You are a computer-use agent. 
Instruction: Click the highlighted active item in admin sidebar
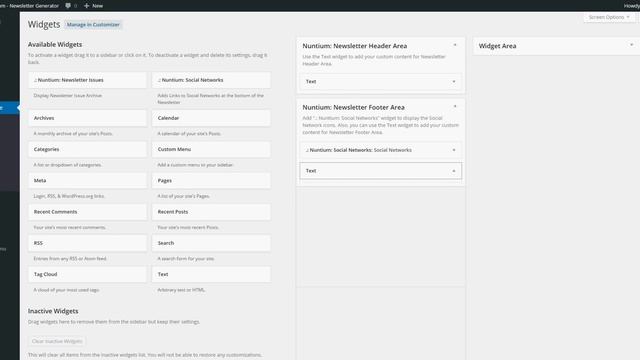coord(9,108)
